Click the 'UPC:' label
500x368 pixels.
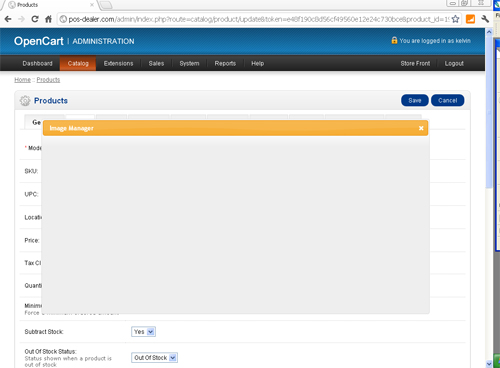click(31, 194)
